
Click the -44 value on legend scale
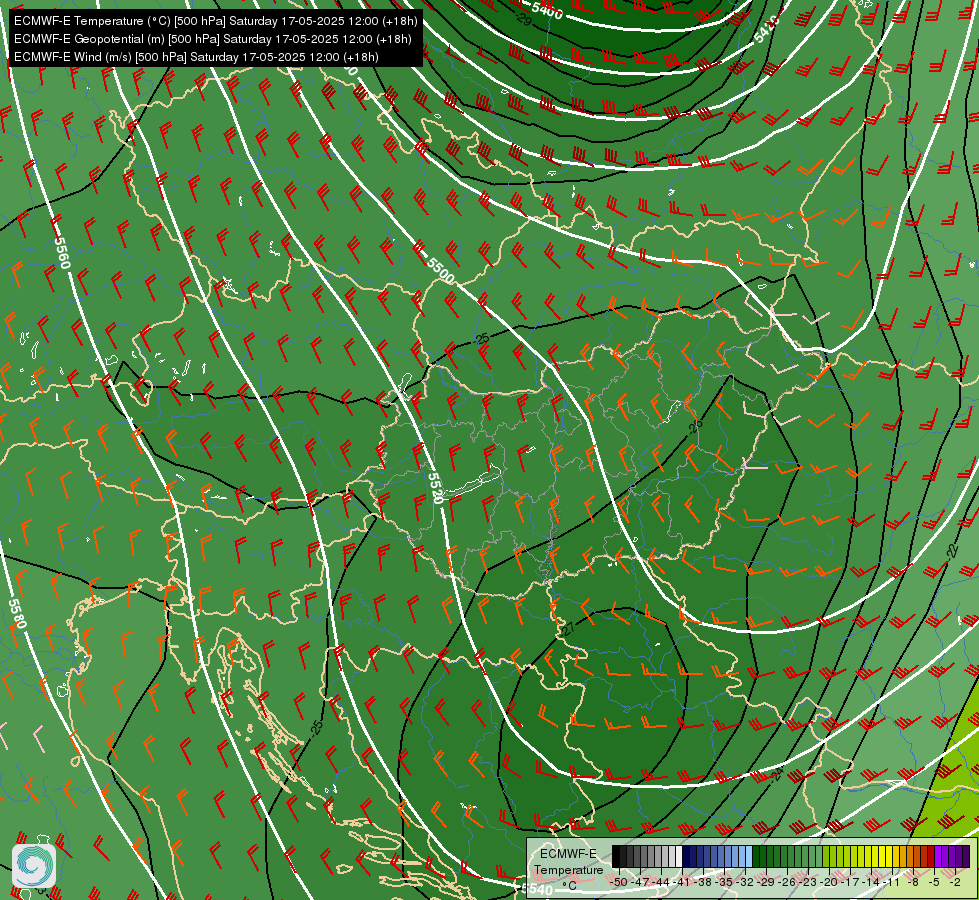tap(661, 882)
